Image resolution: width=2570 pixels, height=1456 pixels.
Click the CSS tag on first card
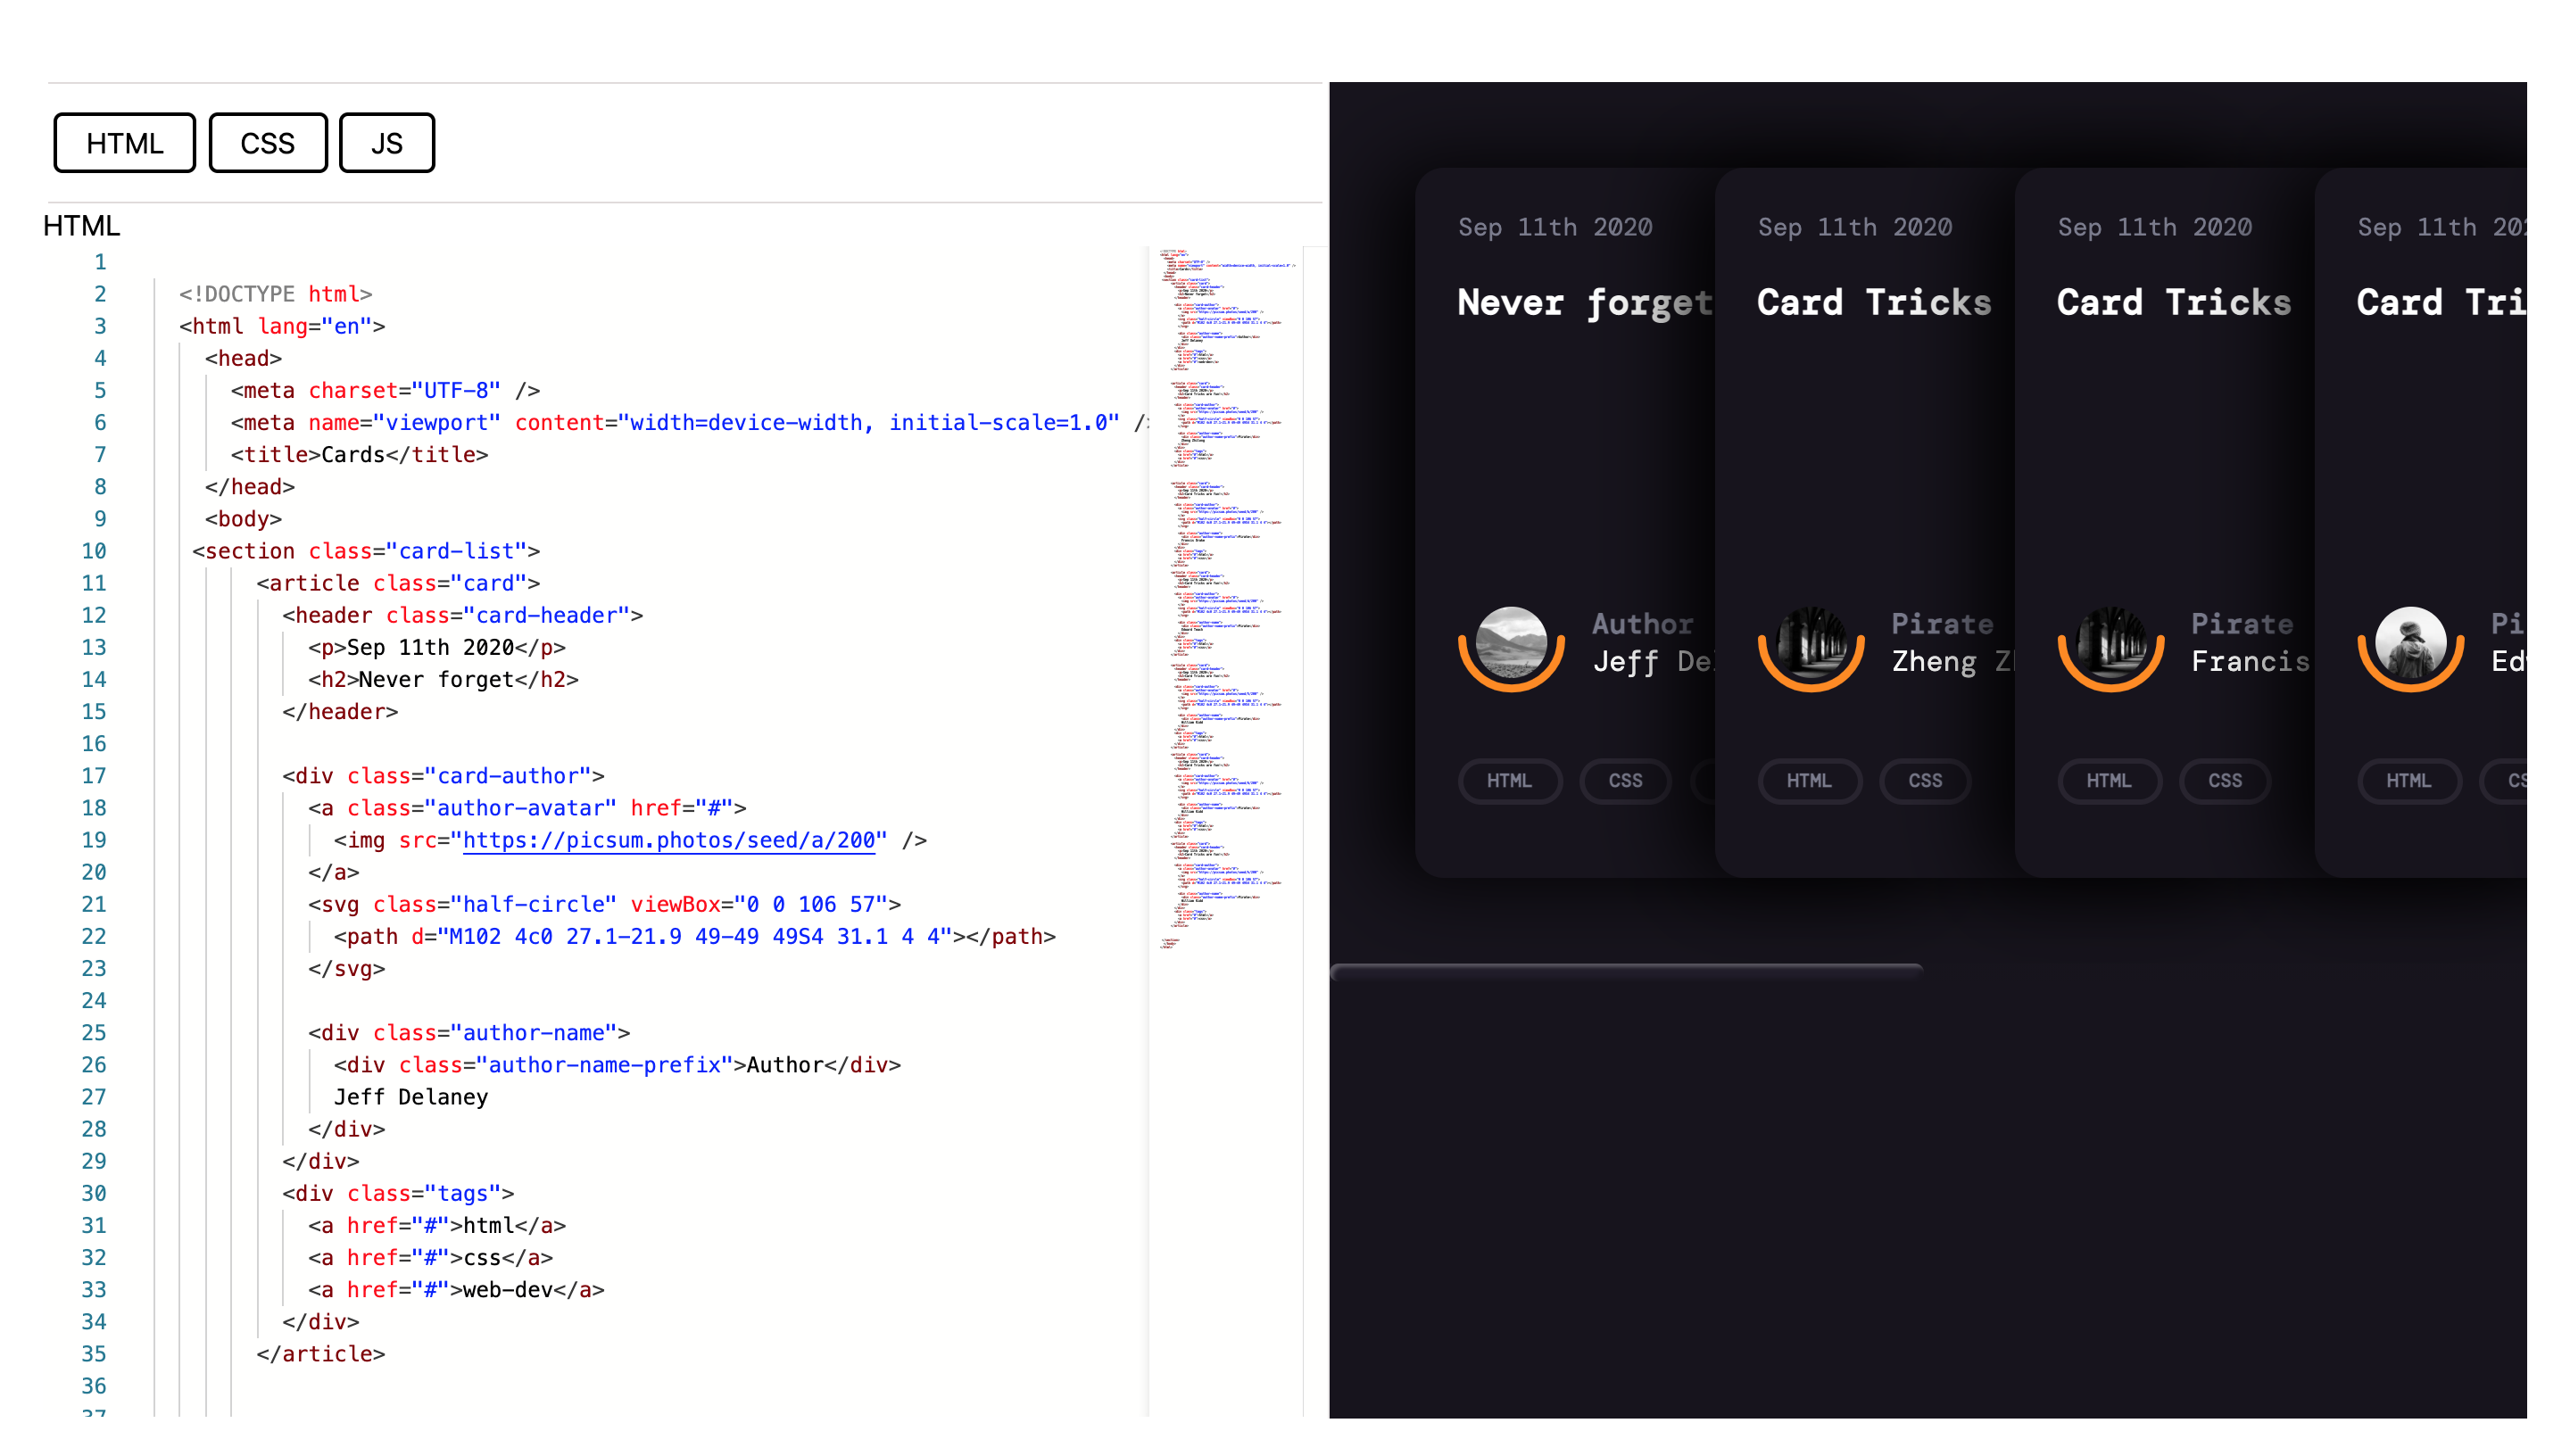(x=1625, y=780)
